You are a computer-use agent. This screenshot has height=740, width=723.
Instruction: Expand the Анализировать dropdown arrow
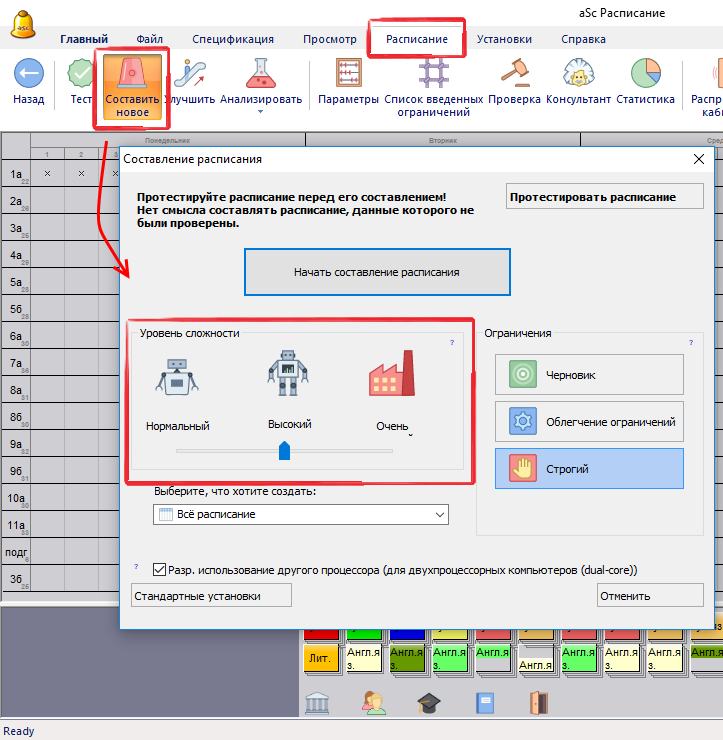coord(260,112)
